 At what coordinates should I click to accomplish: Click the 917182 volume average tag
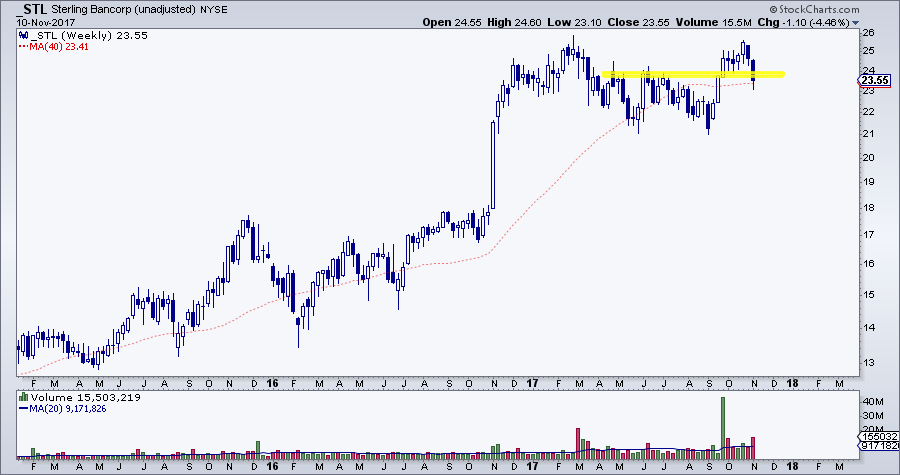point(880,445)
